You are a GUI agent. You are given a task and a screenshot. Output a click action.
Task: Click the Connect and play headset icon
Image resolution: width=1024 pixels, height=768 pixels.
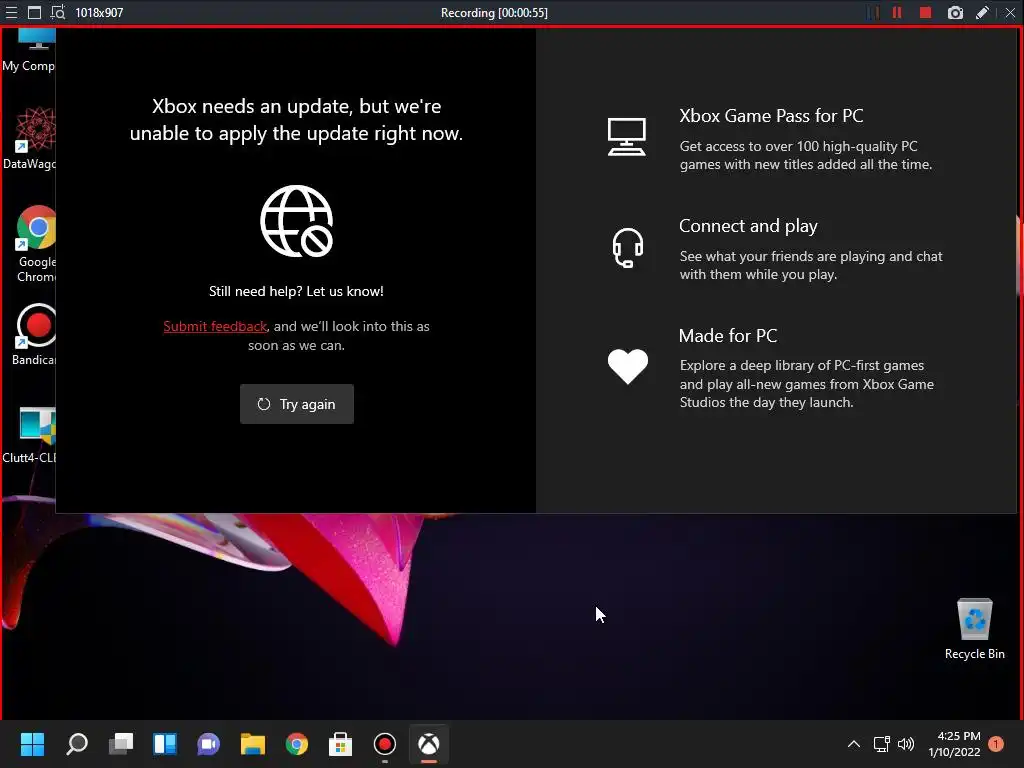(628, 248)
